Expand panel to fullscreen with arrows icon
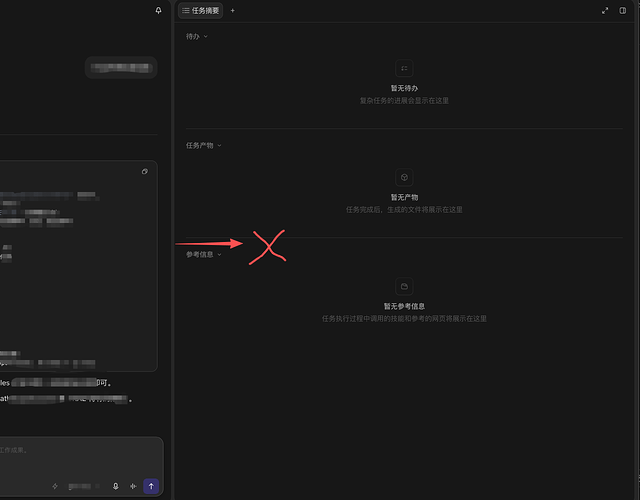Viewport: 640px width, 500px height. tap(605, 11)
